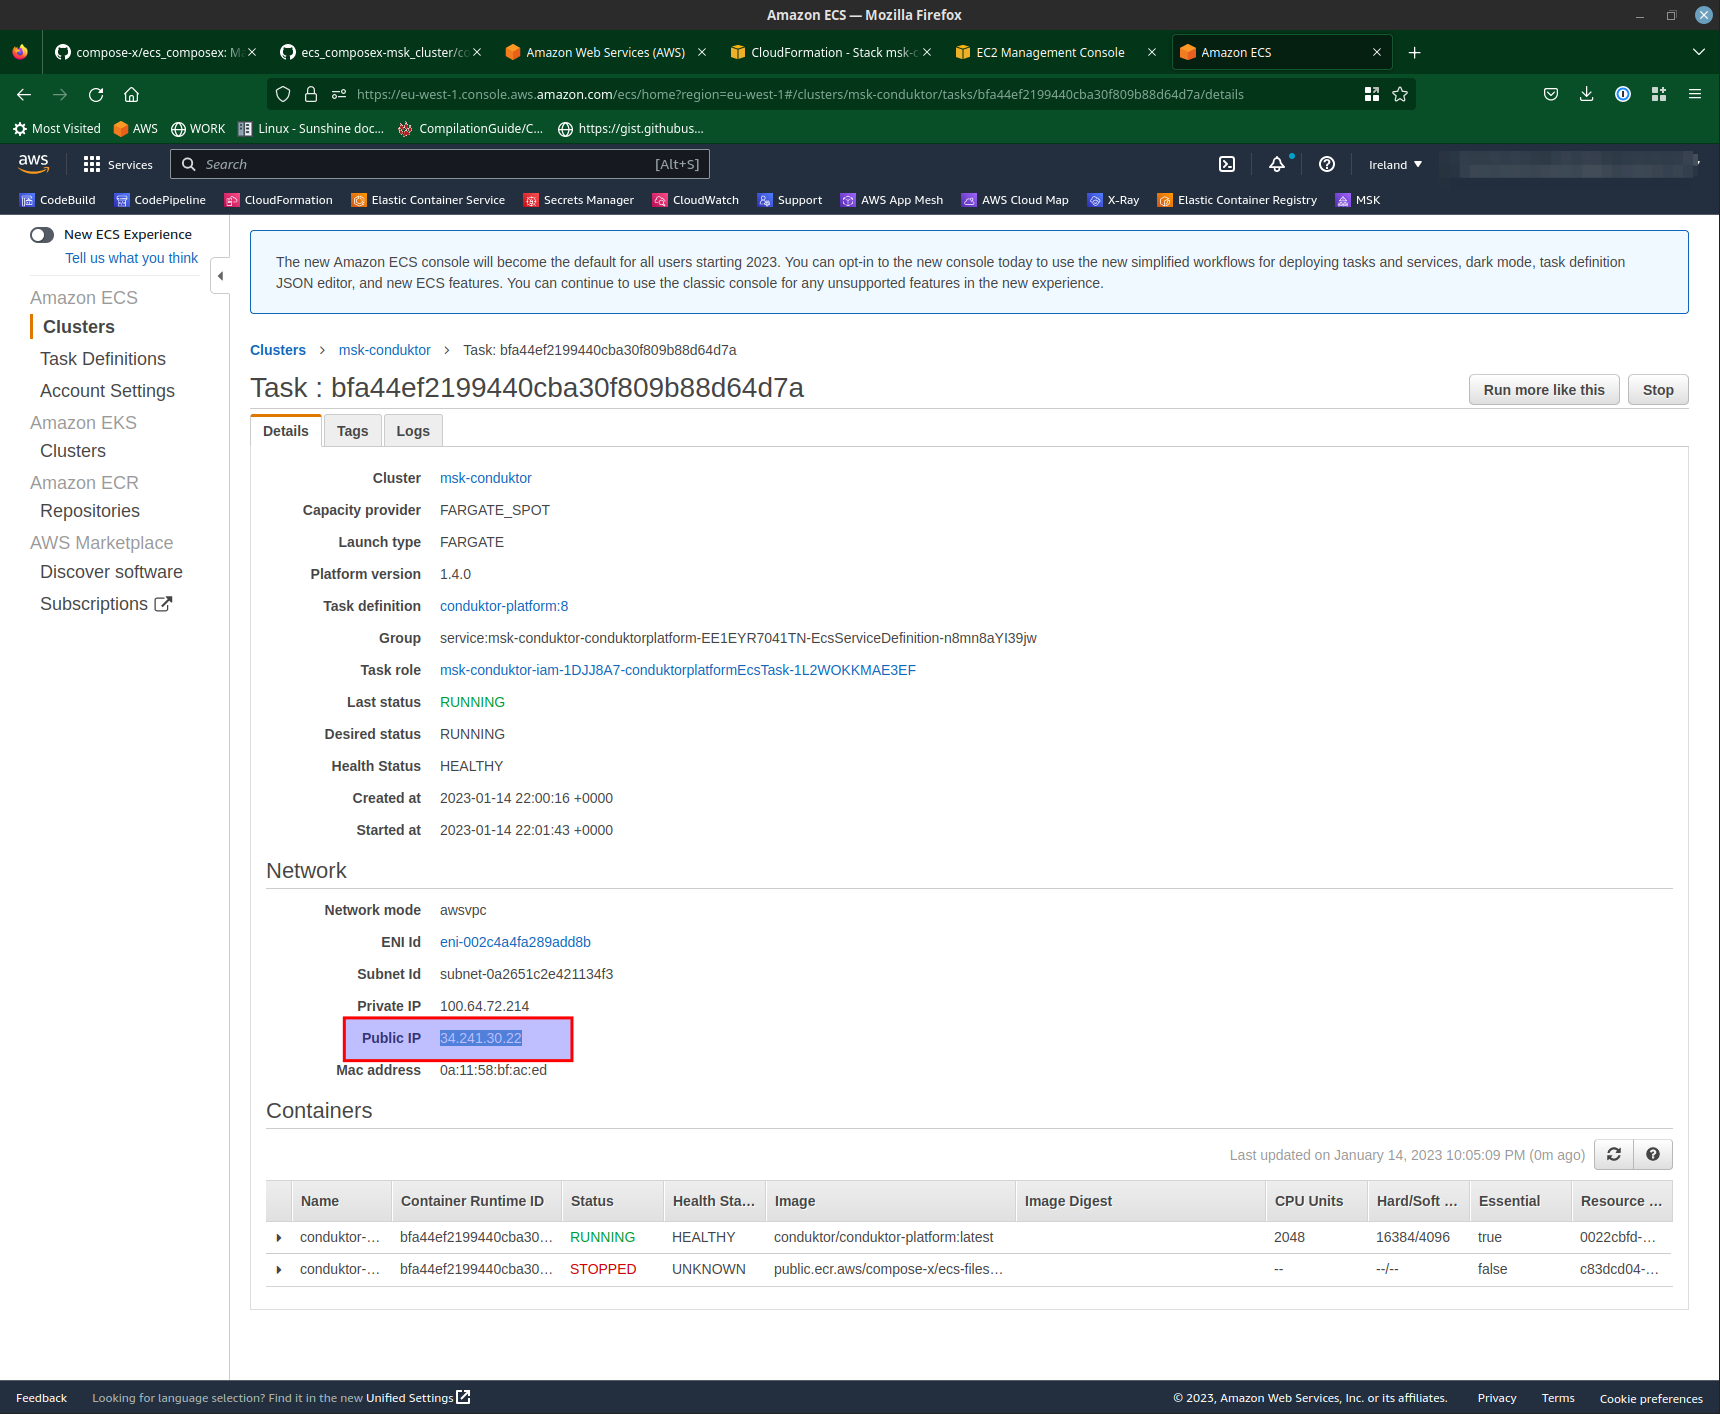The image size is (1720, 1414).
Task: Open Most Visited bookmarks folder
Action: [x=57, y=129]
